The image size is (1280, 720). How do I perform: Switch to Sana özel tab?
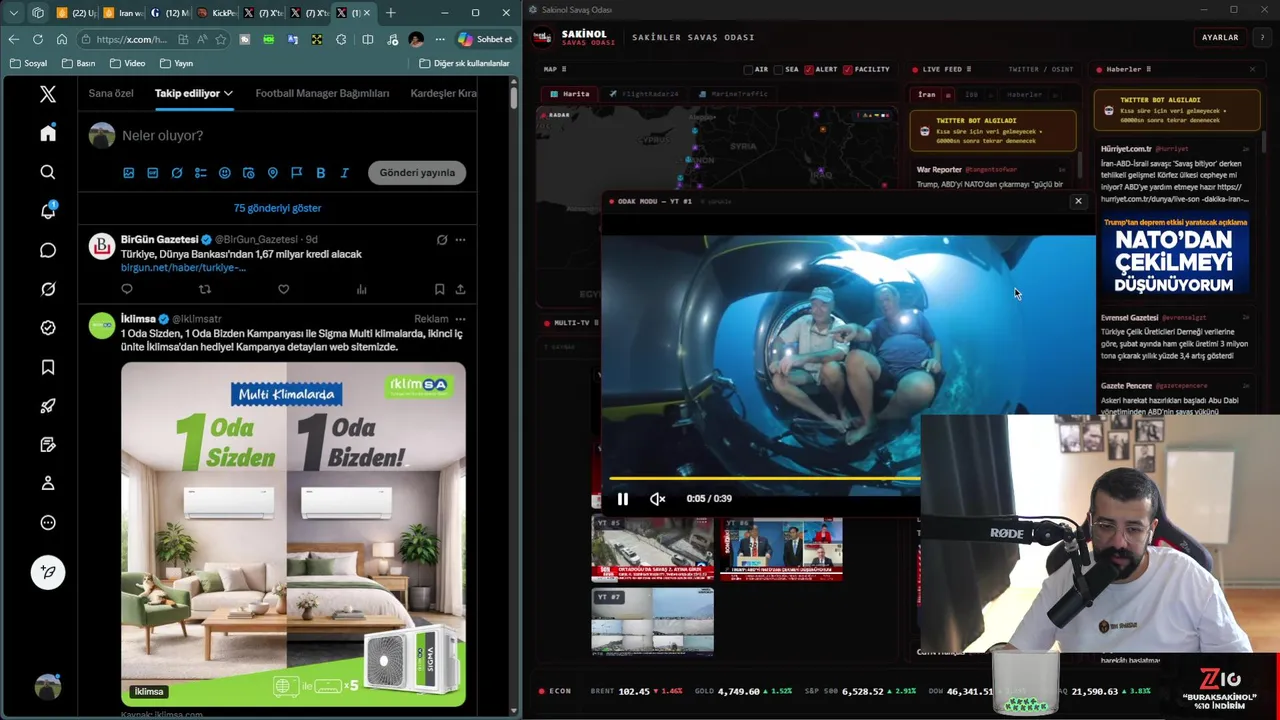[111, 93]
